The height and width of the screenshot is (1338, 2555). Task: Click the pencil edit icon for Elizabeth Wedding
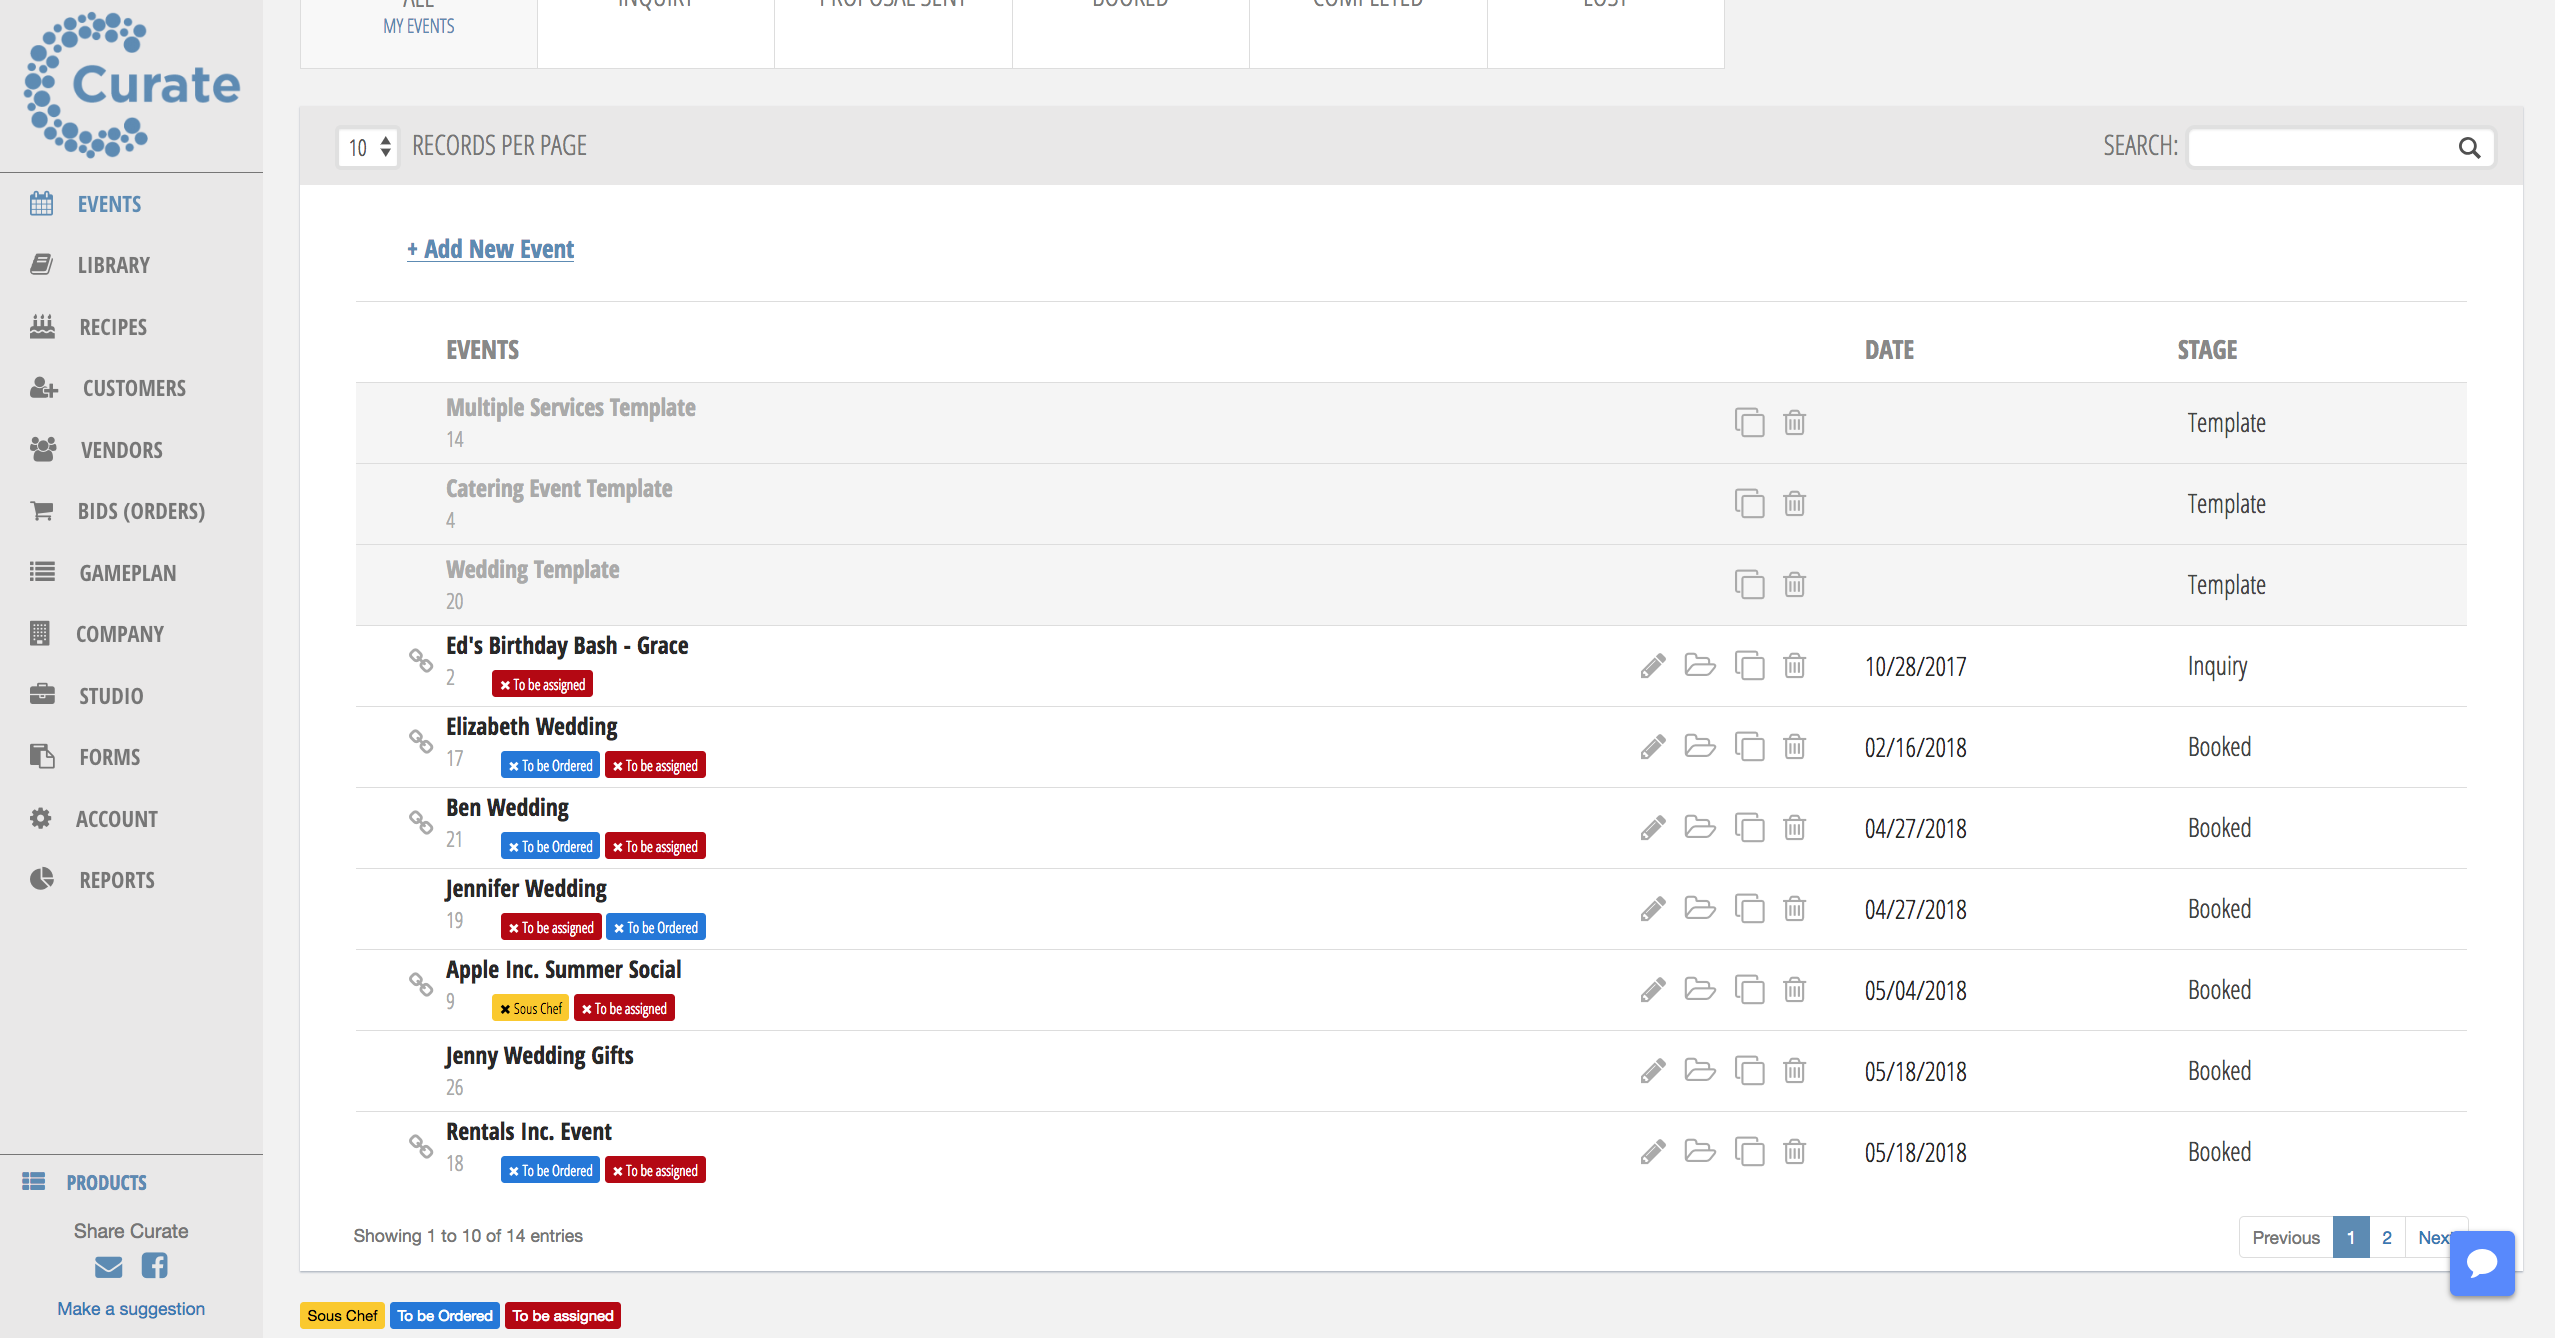(x=1653, y=747)
